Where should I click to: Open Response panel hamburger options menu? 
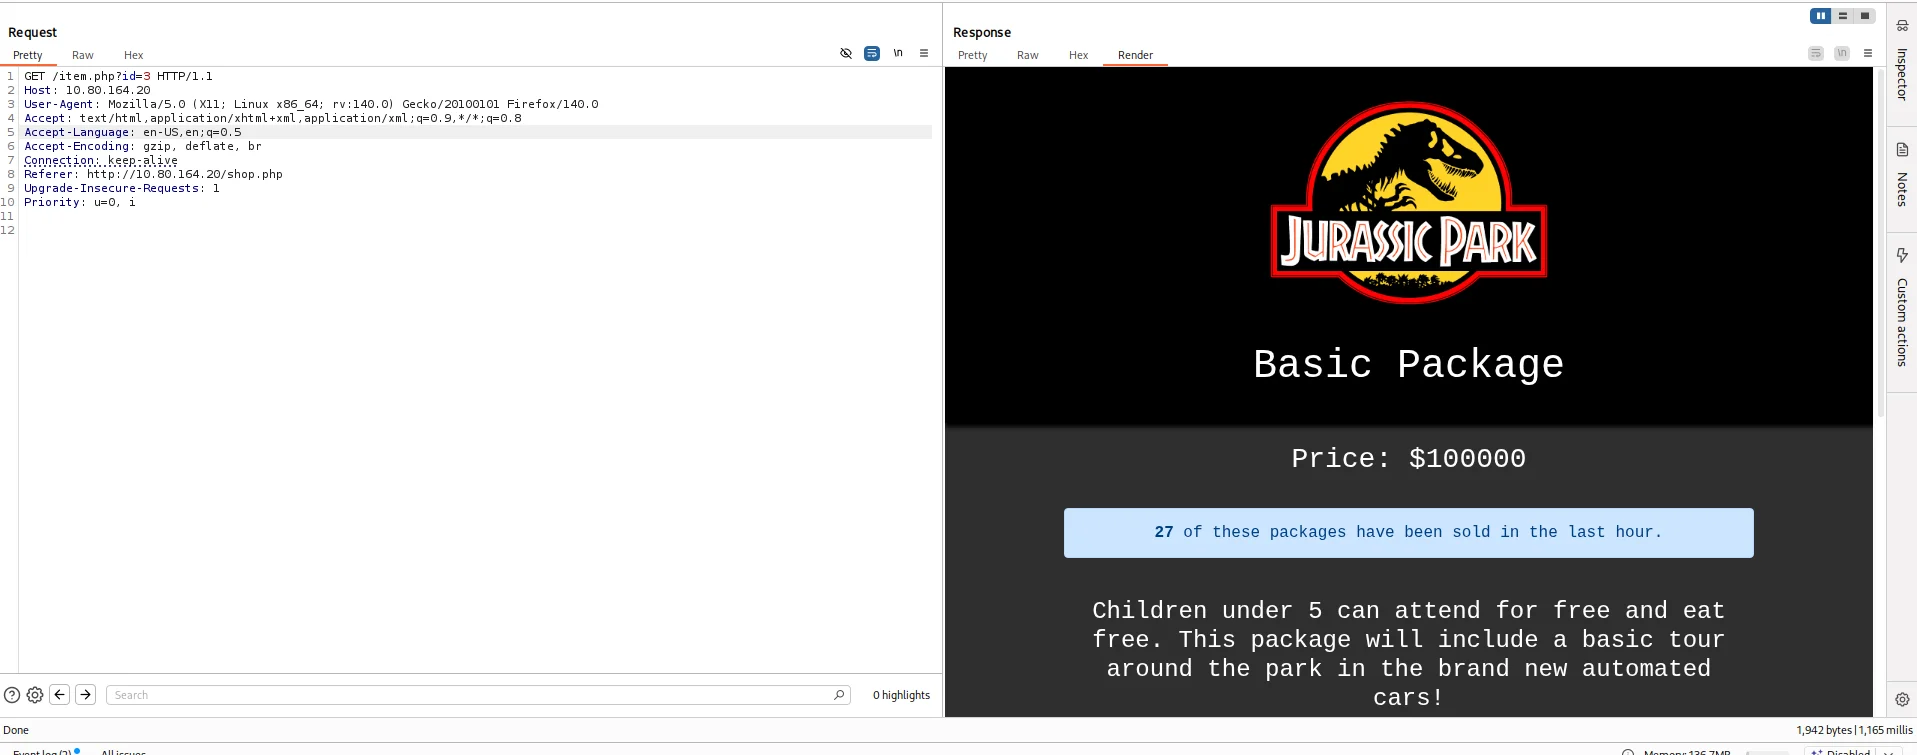coord(1868,54)
